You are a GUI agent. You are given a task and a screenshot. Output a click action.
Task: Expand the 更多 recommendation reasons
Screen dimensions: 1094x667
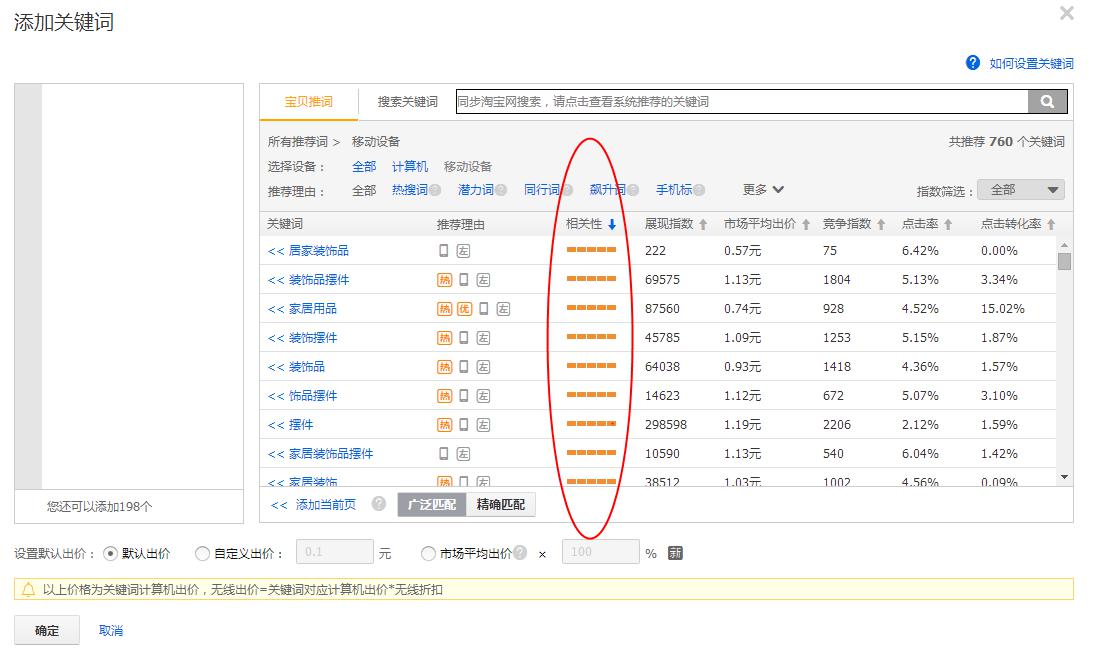(x=763, y=190)
